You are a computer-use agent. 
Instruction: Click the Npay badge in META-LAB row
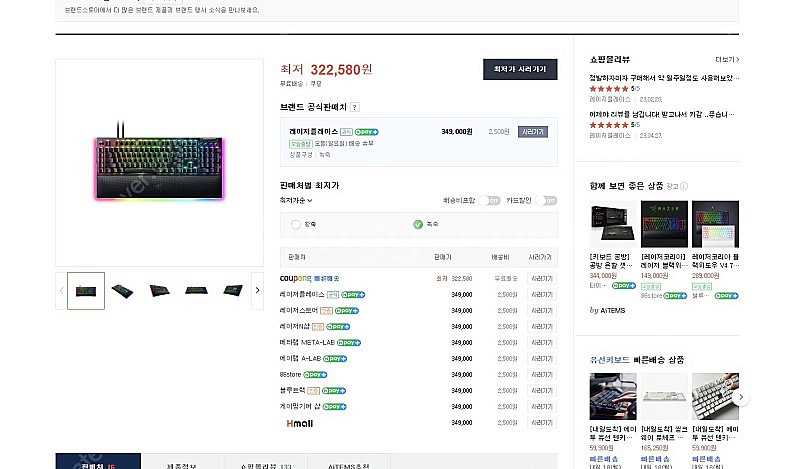point(349,343)
